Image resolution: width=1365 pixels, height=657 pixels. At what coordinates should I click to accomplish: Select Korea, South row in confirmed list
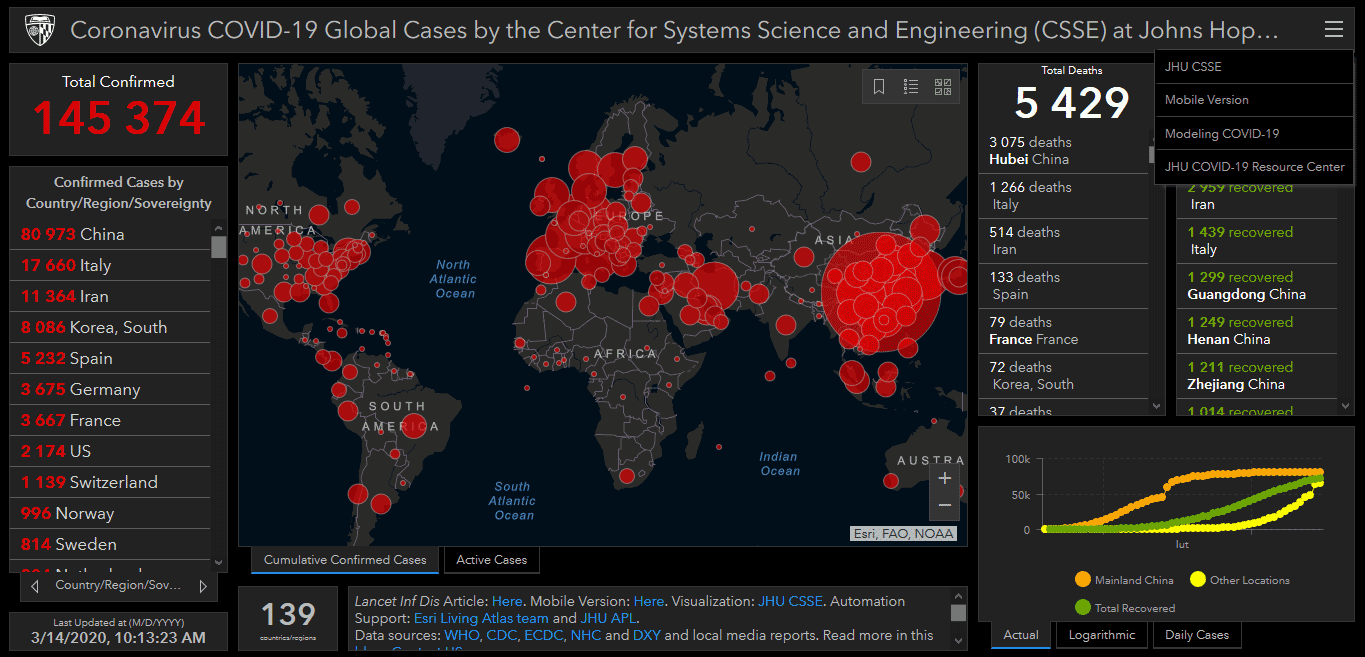111,327
